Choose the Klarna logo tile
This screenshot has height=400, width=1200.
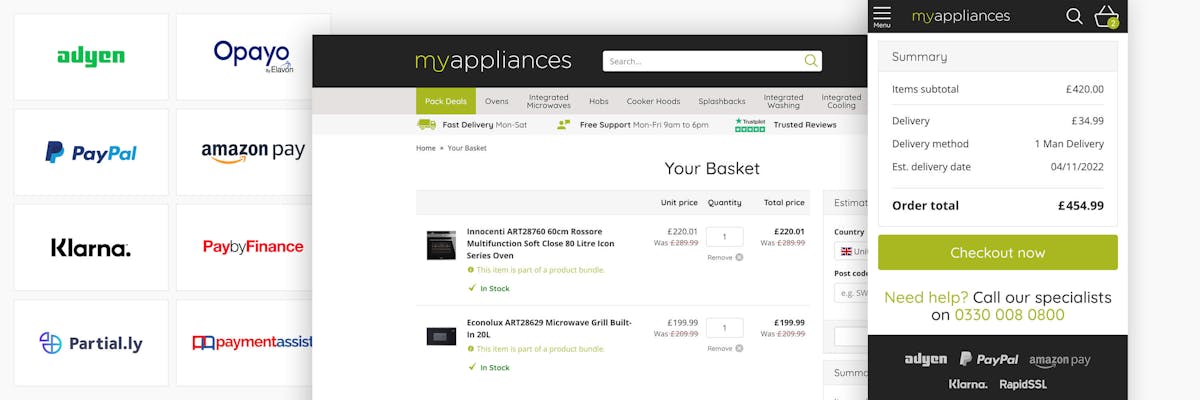[91, 247]
